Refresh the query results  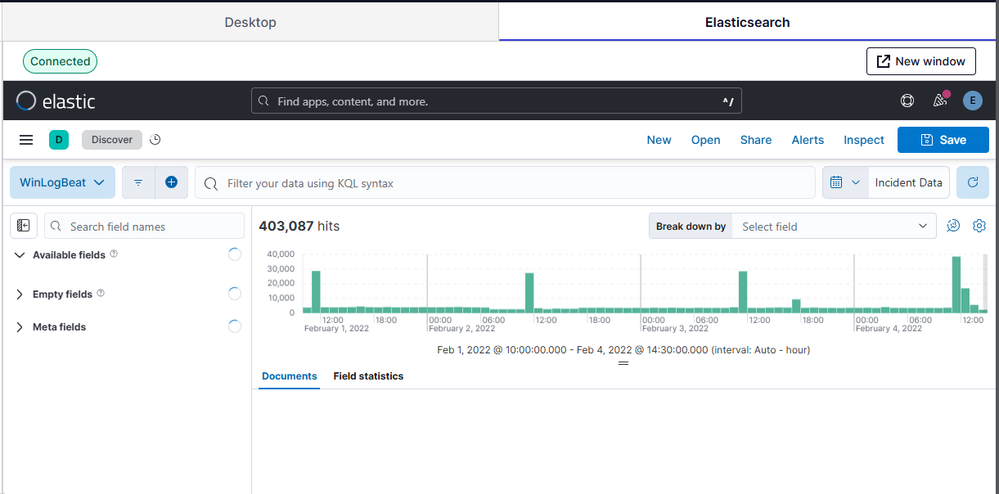(972, 183)
